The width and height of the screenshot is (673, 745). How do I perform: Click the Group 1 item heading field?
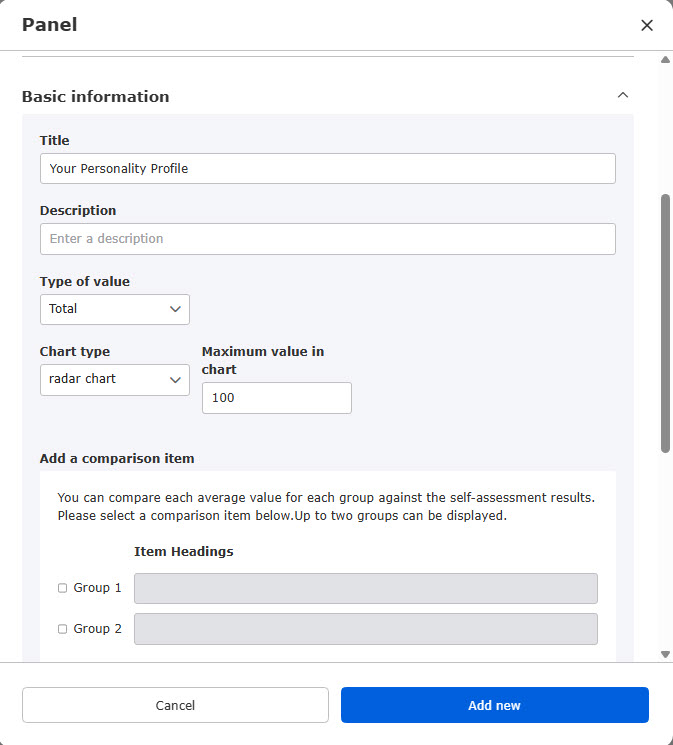[365, 588]
